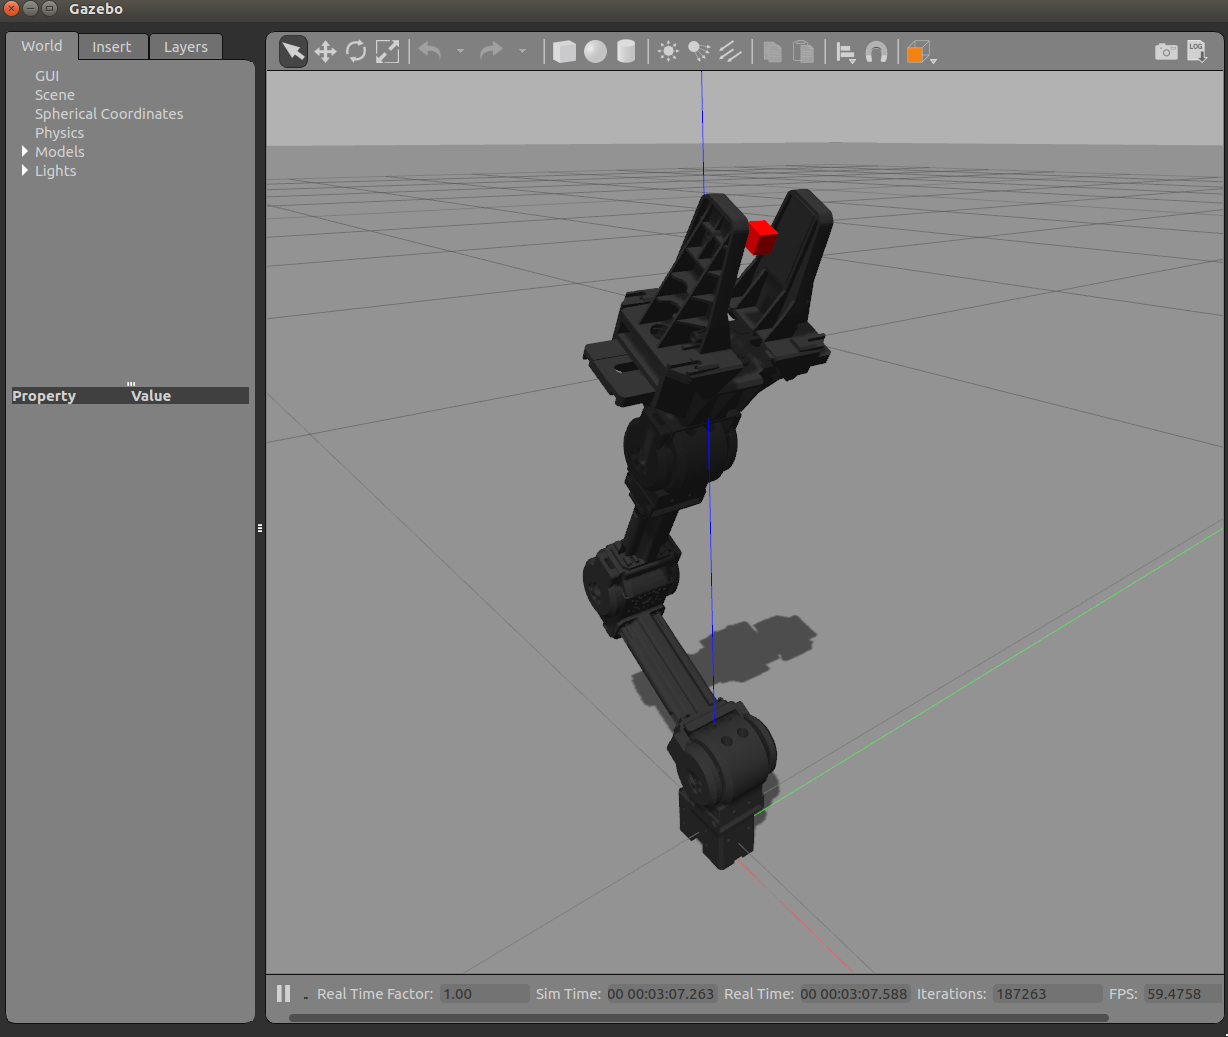
Task: Switch to the Layers tab
Action: 185,47
